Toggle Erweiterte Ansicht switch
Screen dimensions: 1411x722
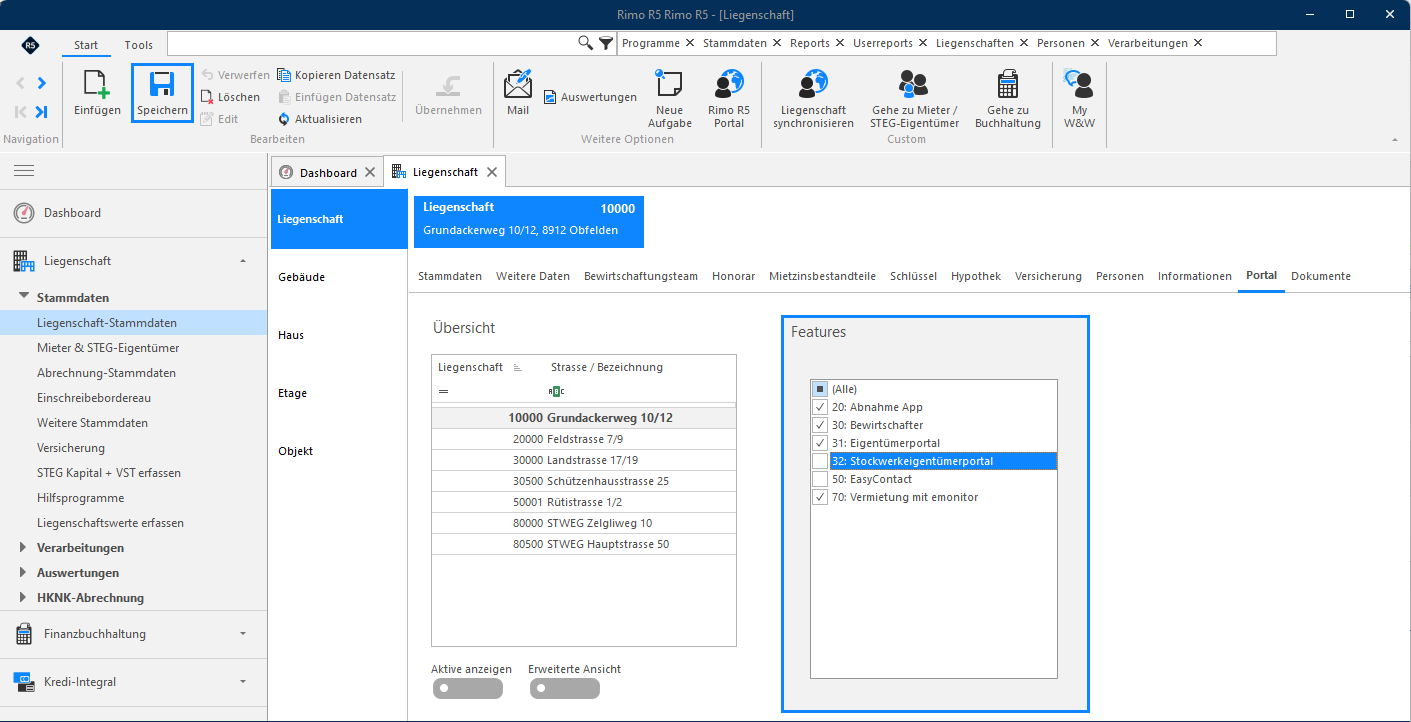[564, 688]
